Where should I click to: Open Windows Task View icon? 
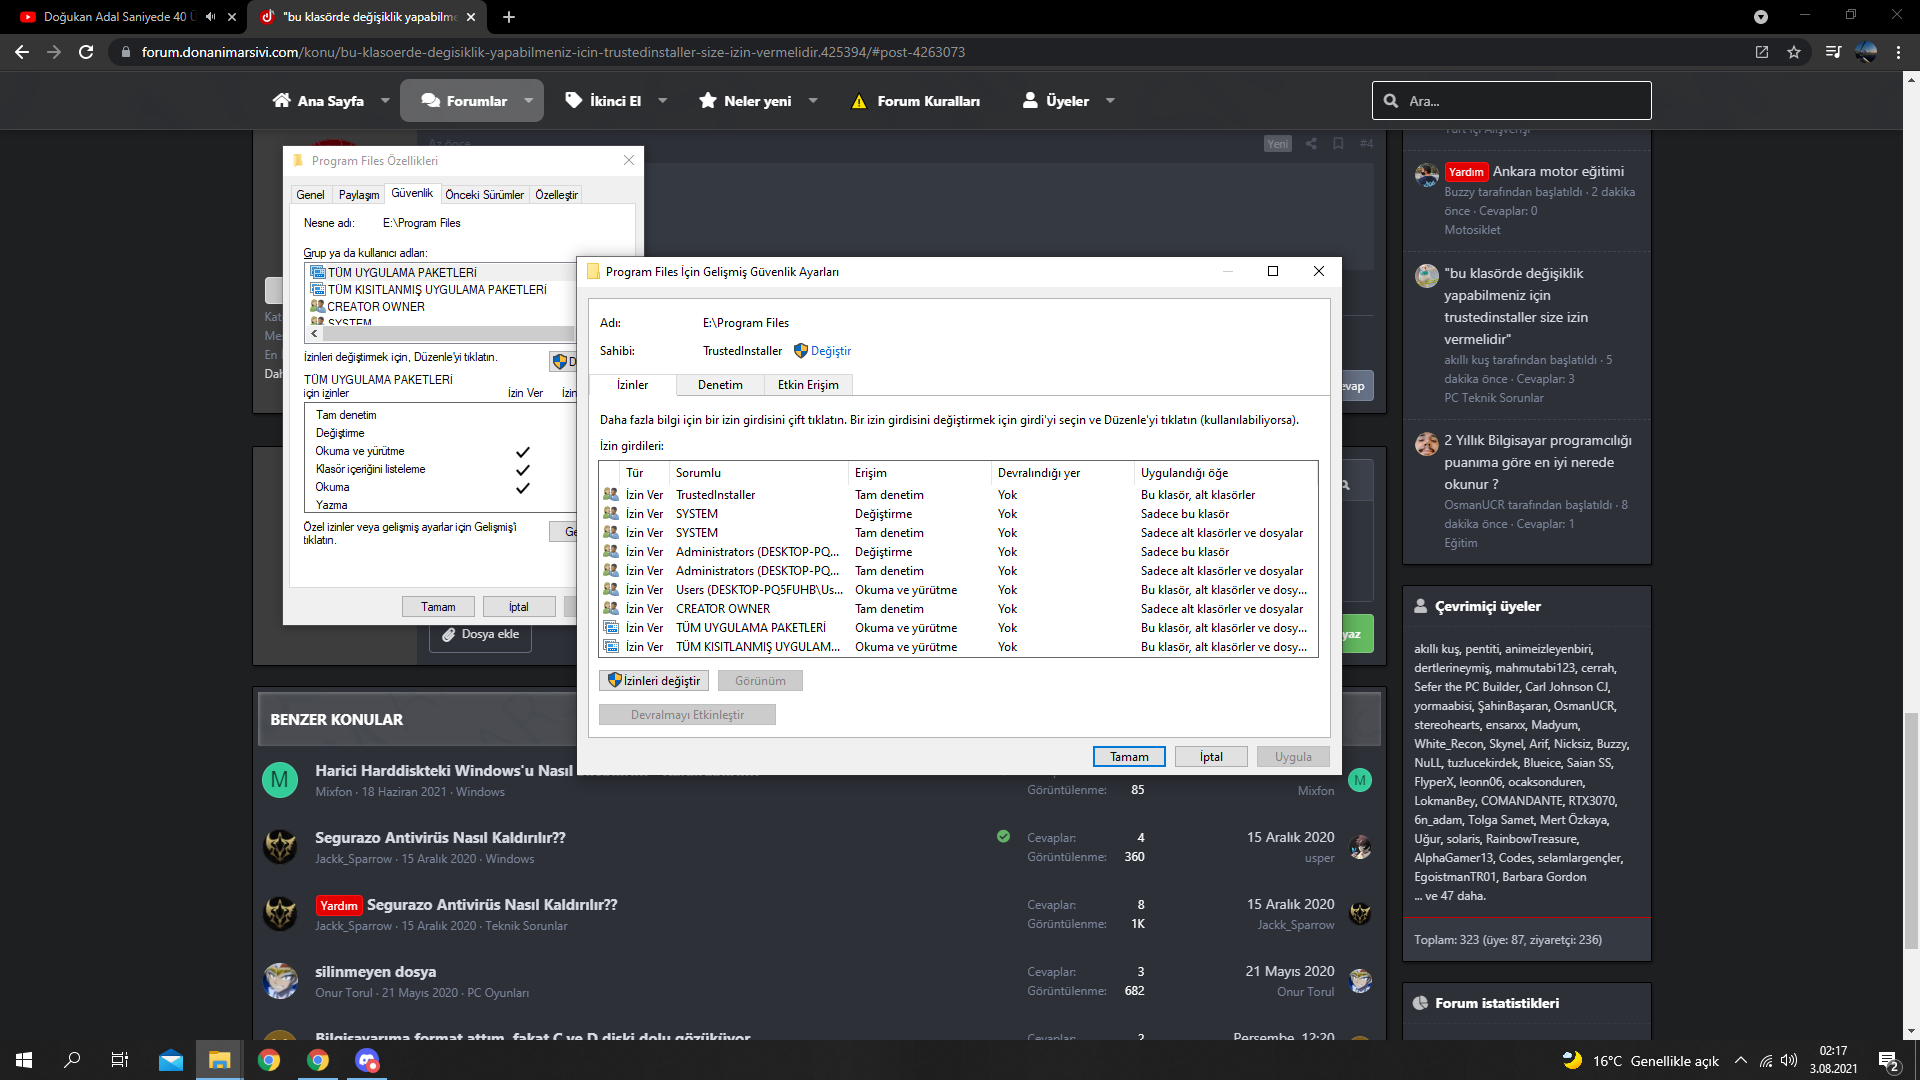coord(119,1060)
